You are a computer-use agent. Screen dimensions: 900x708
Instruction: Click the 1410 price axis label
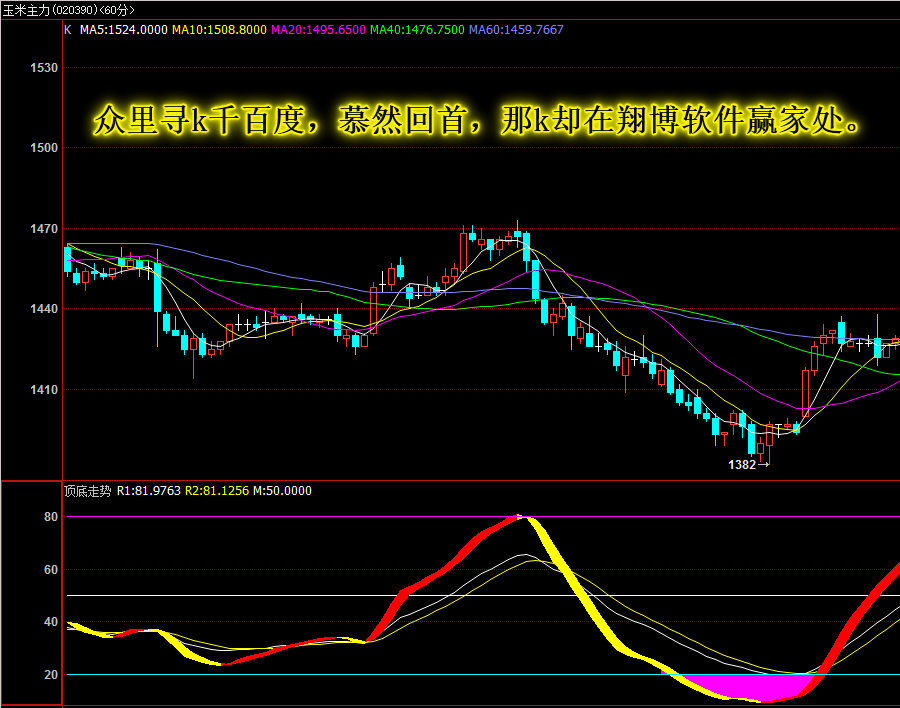pos(44,389)
